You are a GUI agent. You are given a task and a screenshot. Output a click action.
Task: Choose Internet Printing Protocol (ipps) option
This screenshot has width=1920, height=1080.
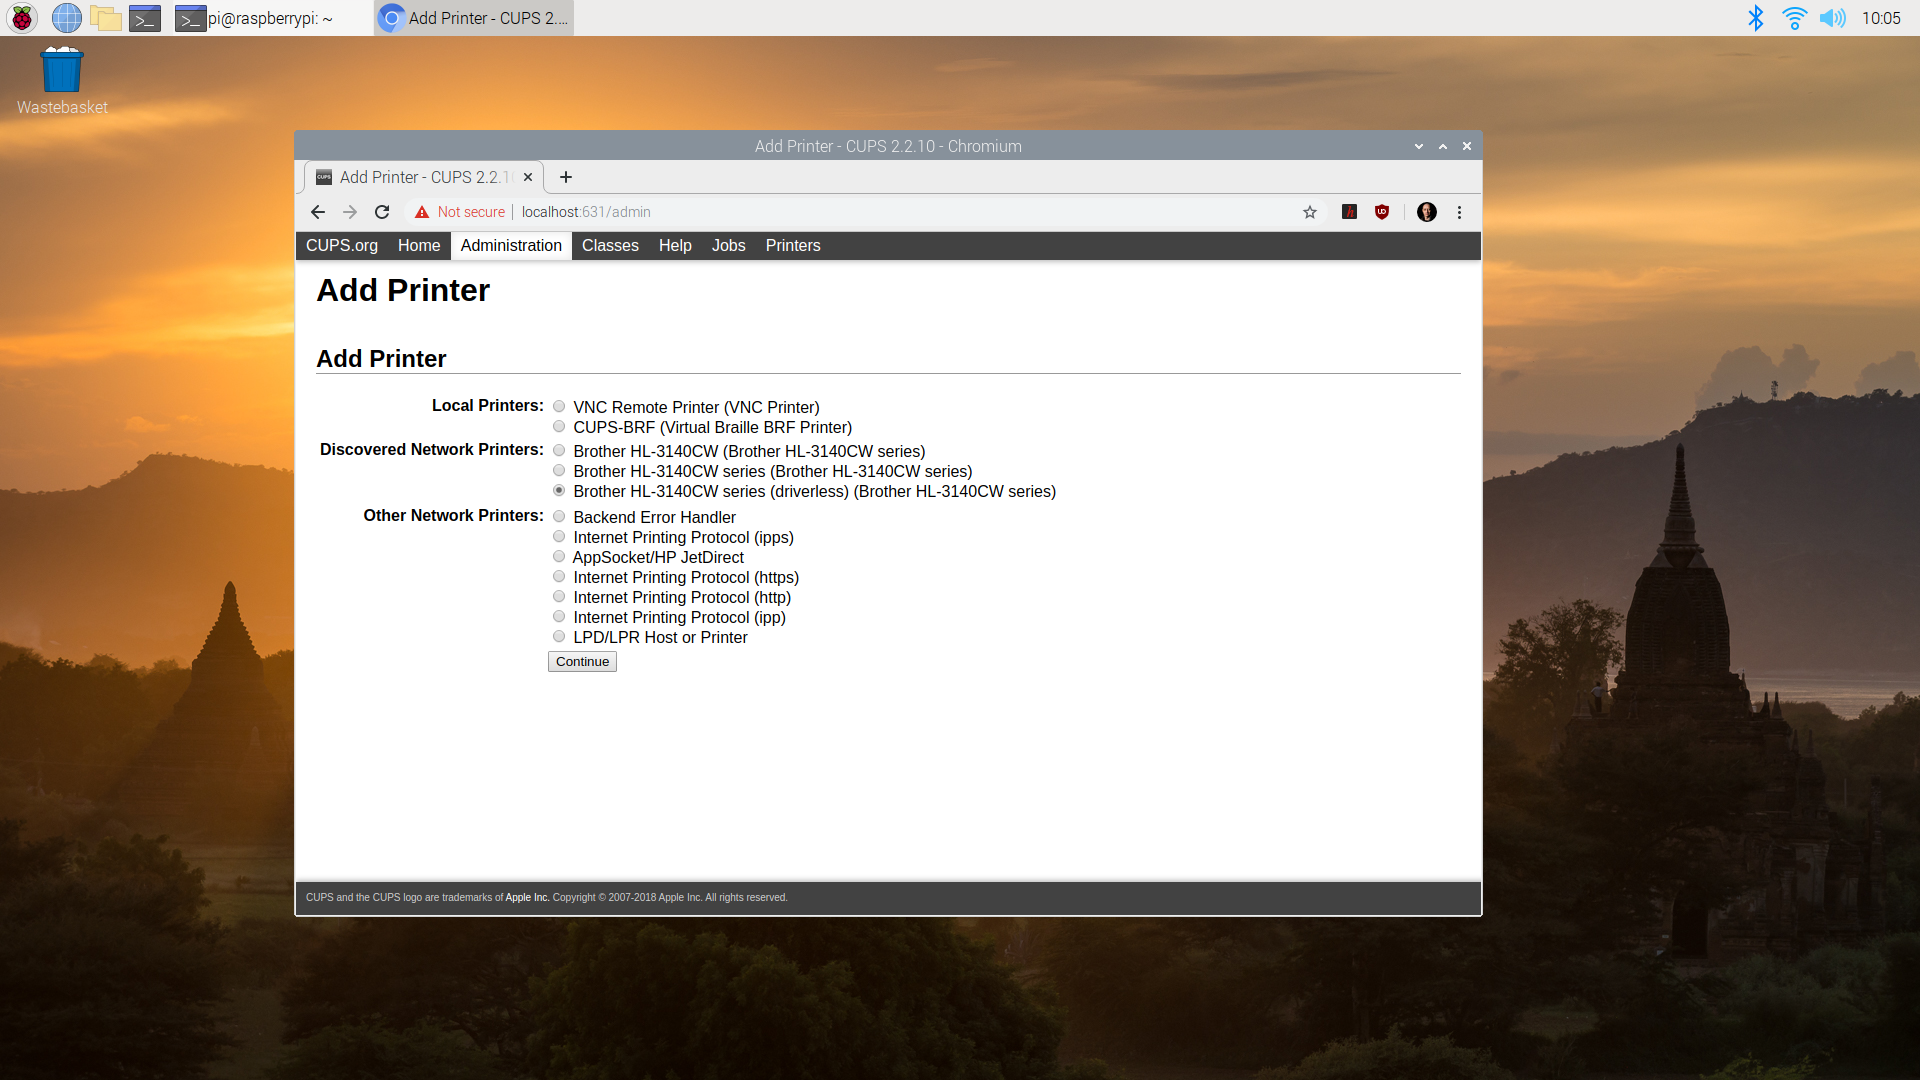pyautogui.click(x=559, y=536)
